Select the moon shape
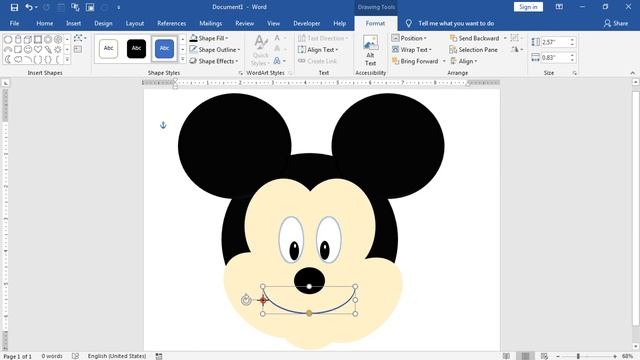 [x=8, y=60]
